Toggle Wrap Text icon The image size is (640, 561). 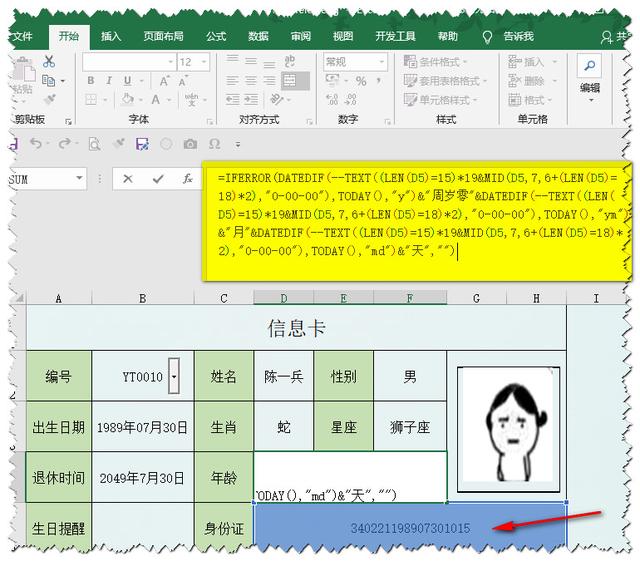290,62
